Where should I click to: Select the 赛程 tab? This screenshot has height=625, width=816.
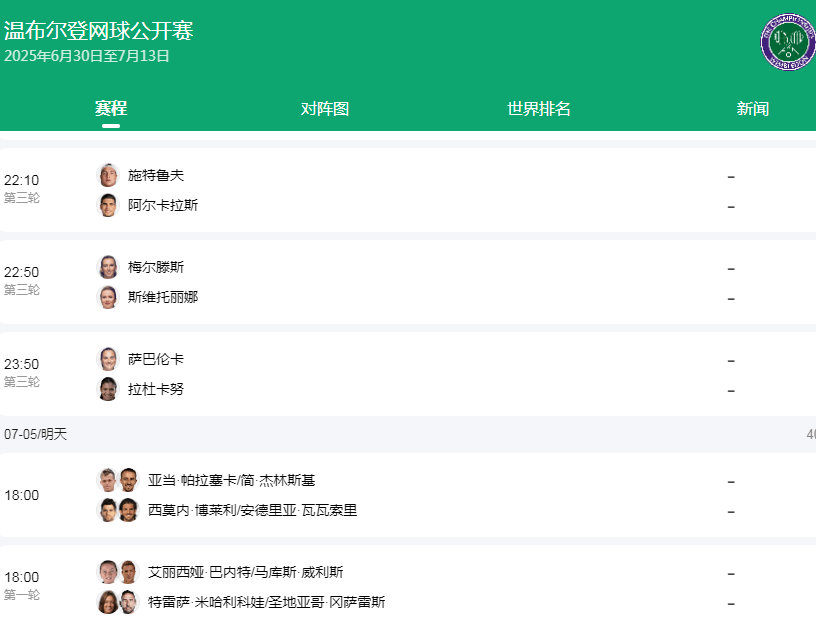coord(111,109)
